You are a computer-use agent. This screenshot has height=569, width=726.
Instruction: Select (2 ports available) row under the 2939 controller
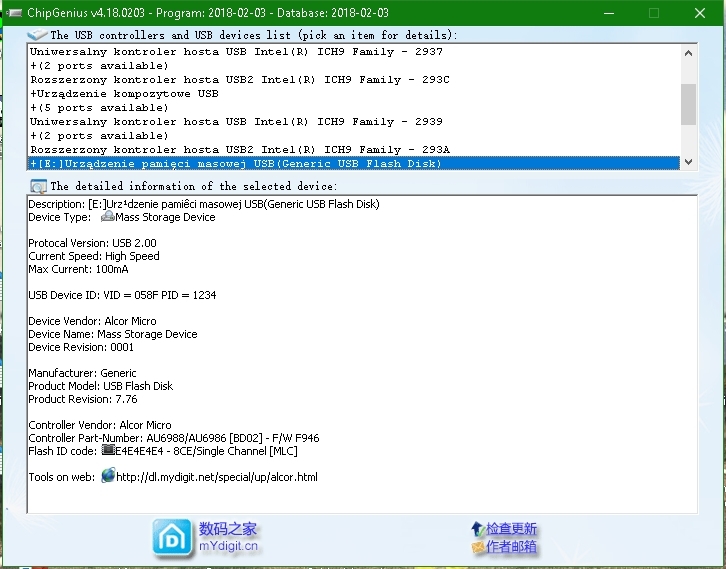(x=353, y=136)
